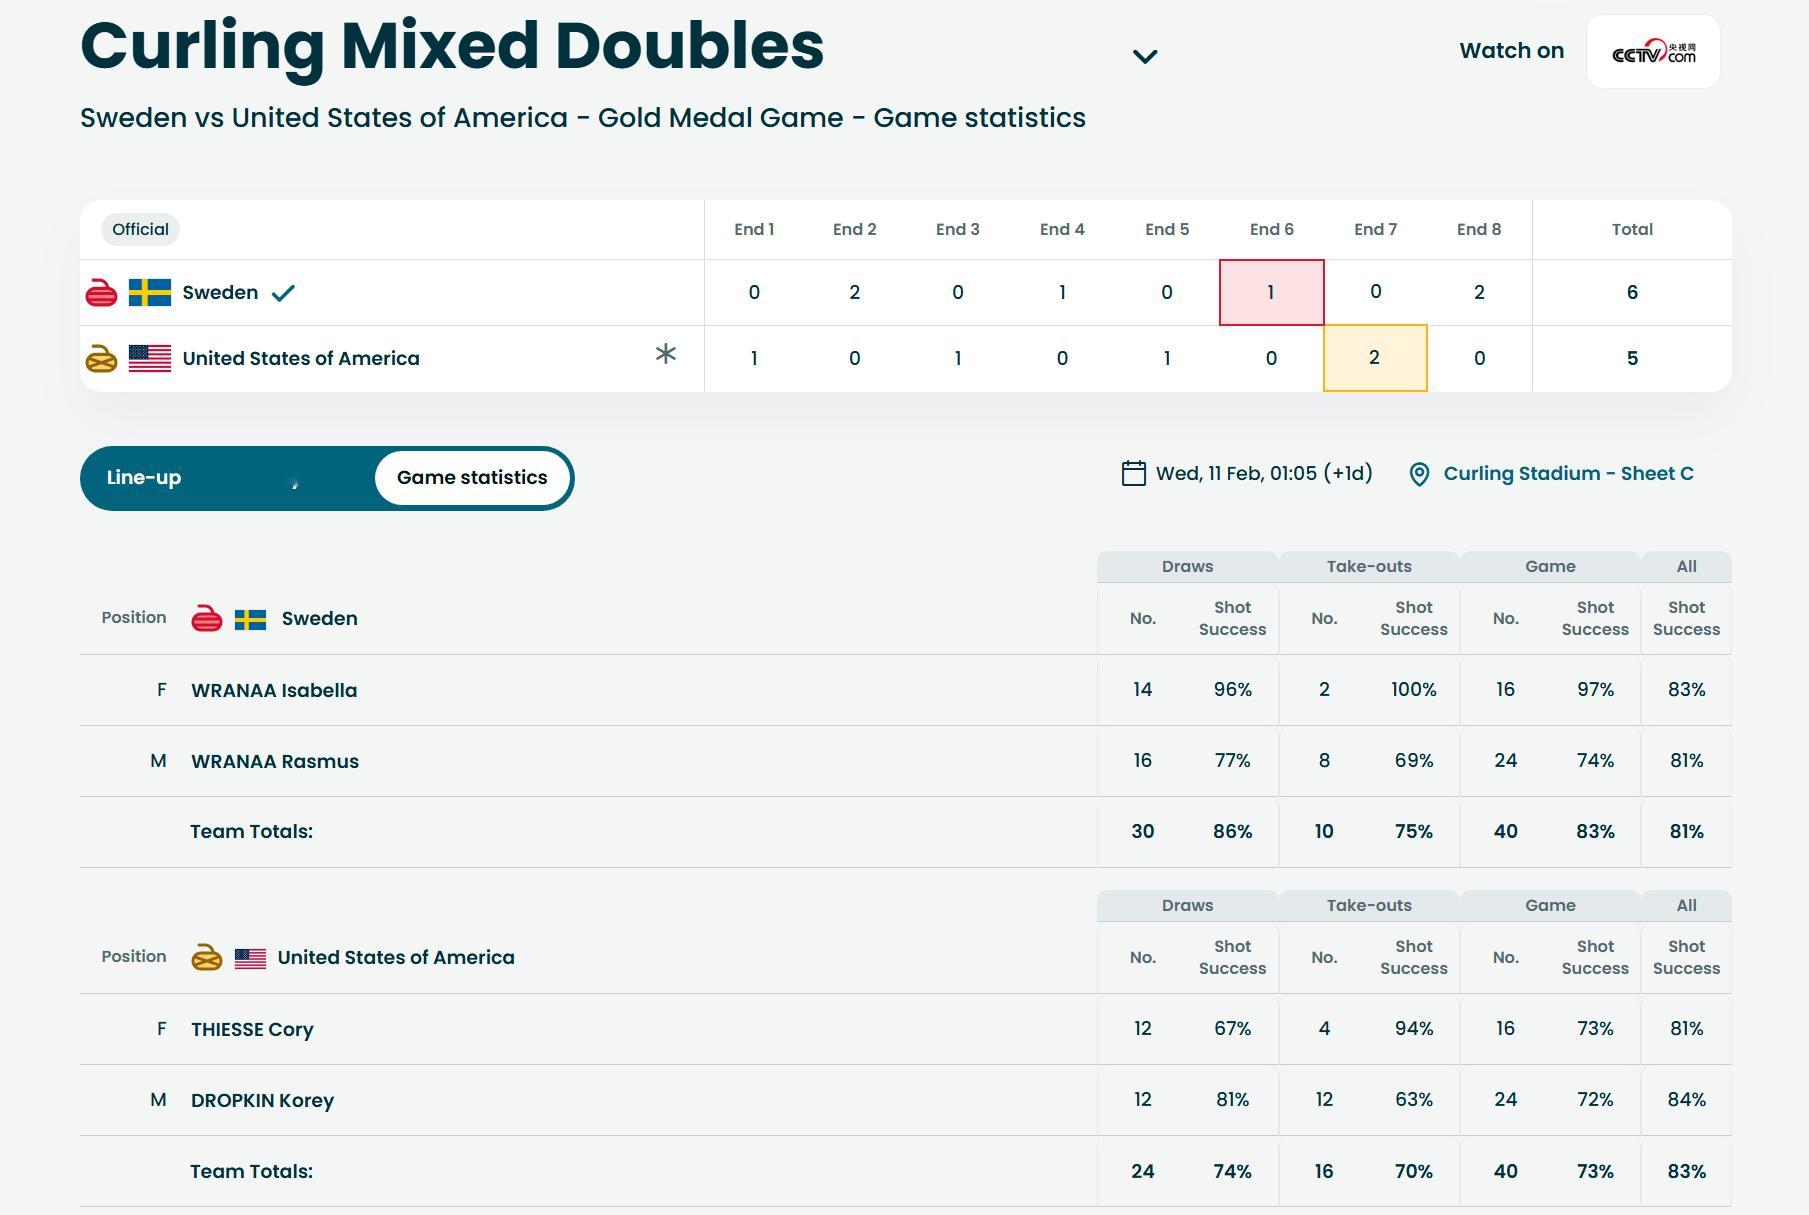Open THIESSE Cory player row
The width and height of the screenshot is (1809, 1215).
click(905, 1029)
